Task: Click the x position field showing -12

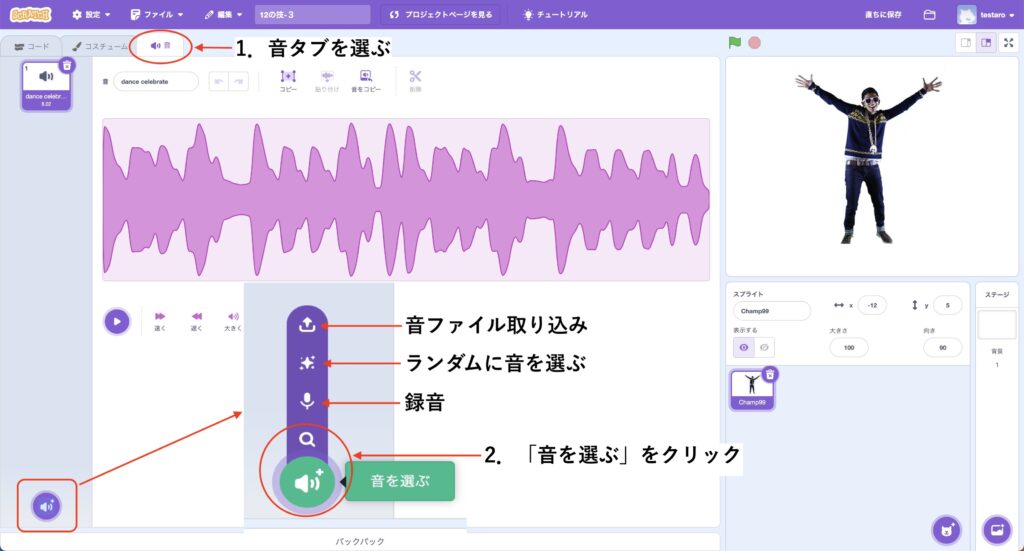Action: pos(872,305)
